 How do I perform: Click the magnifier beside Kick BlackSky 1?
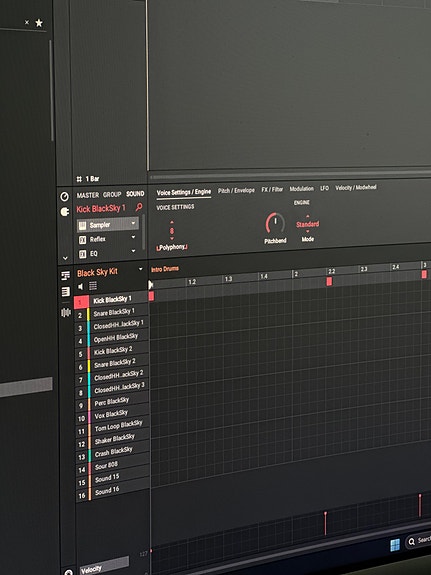(x=139, y=207)
